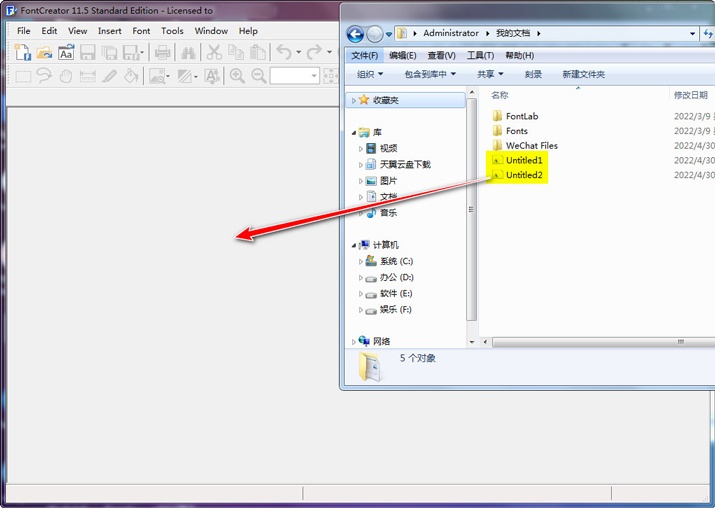Click the Zoom in magnifier icon
Viewport: 715px width, 508px height.
[237, 76]
